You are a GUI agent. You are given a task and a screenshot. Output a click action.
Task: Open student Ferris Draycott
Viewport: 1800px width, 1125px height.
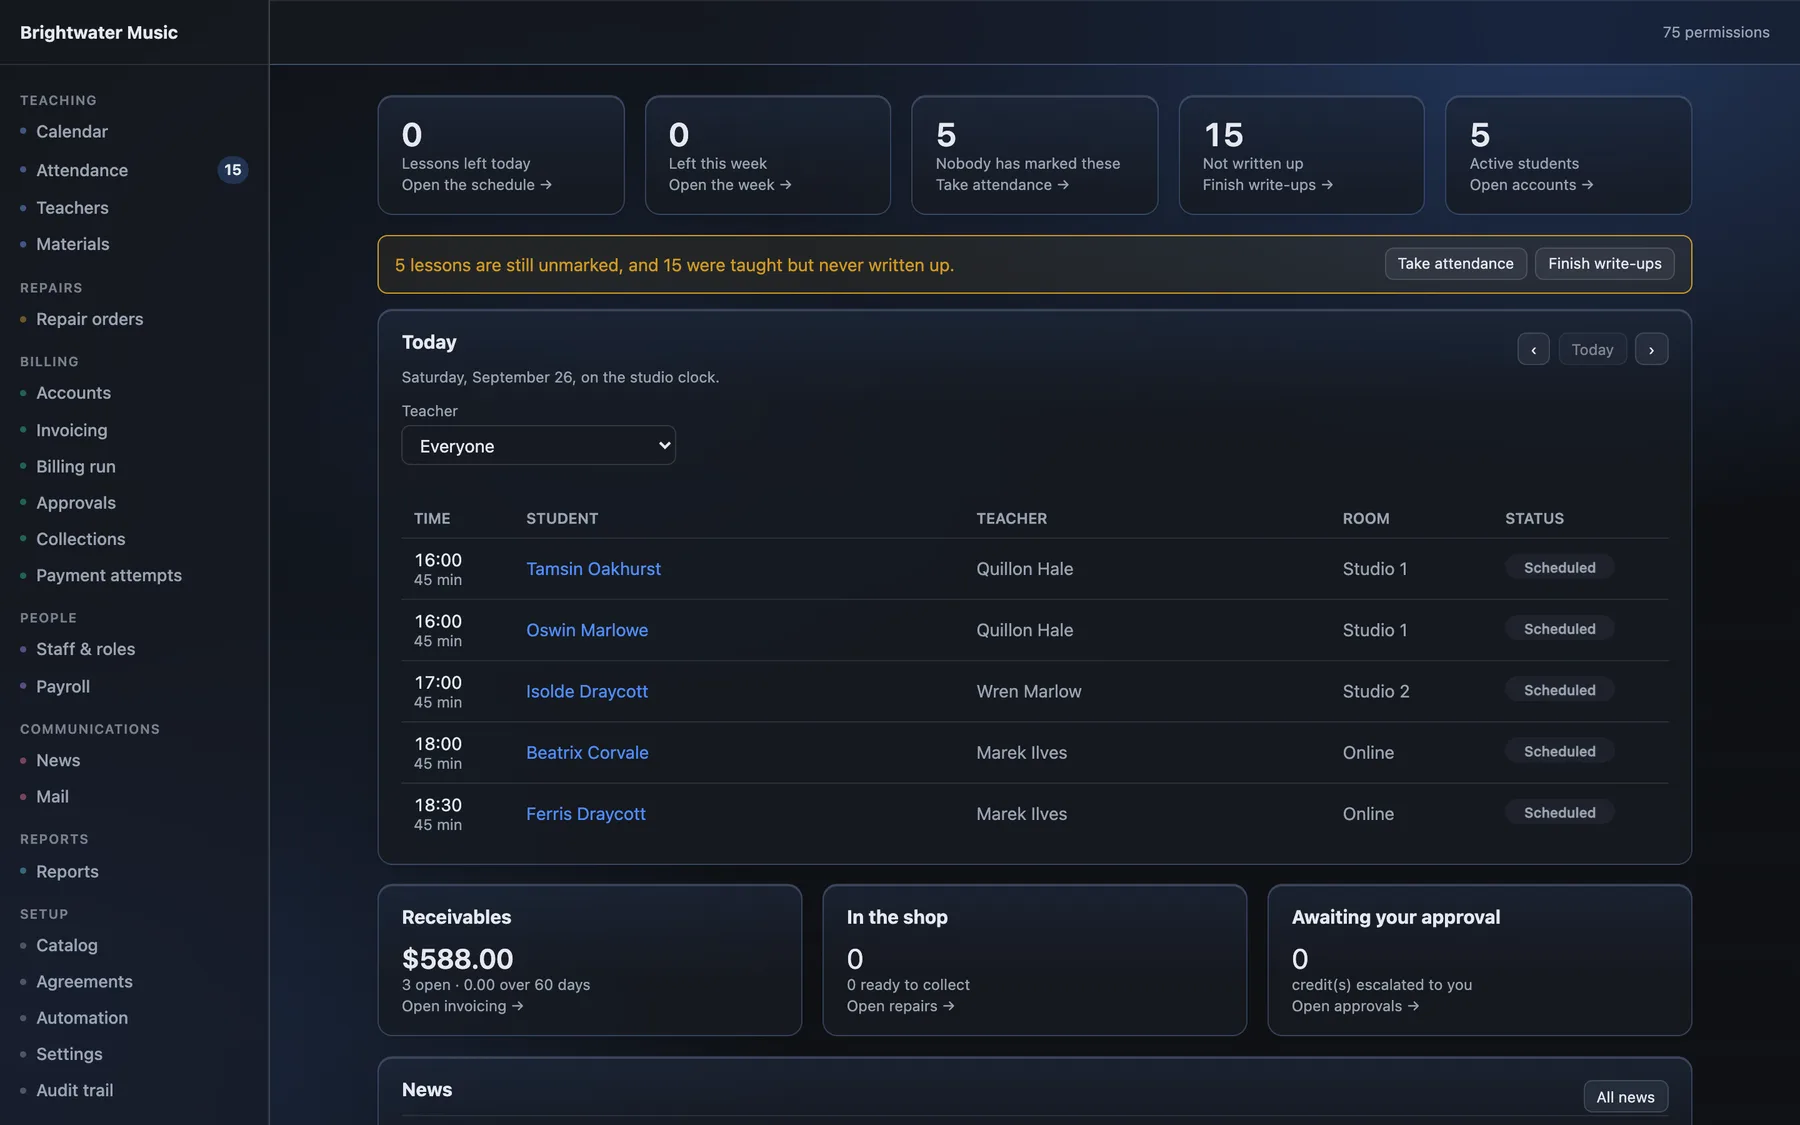coord(586,814)
